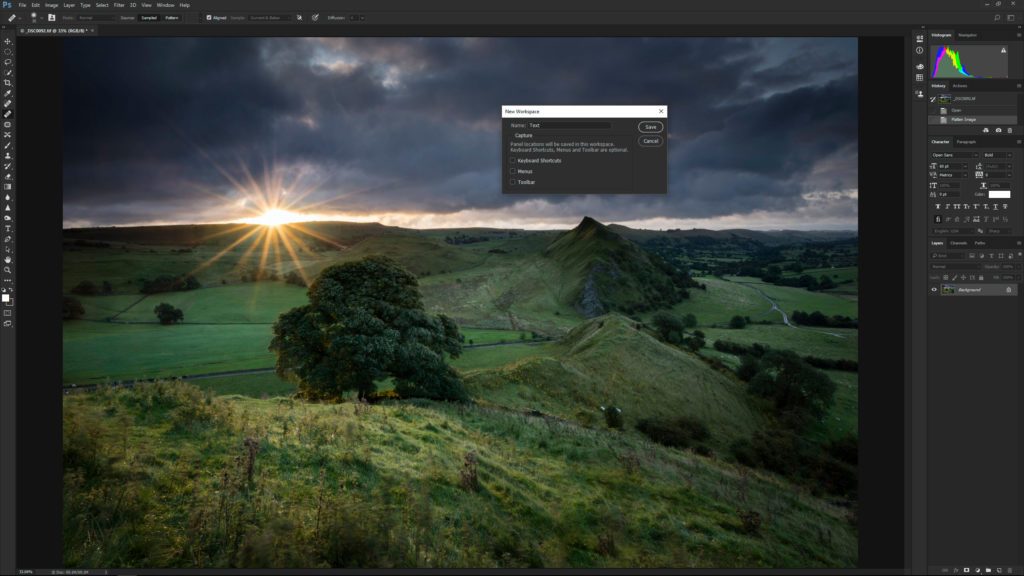Delete current history state trash icon

1010,131
